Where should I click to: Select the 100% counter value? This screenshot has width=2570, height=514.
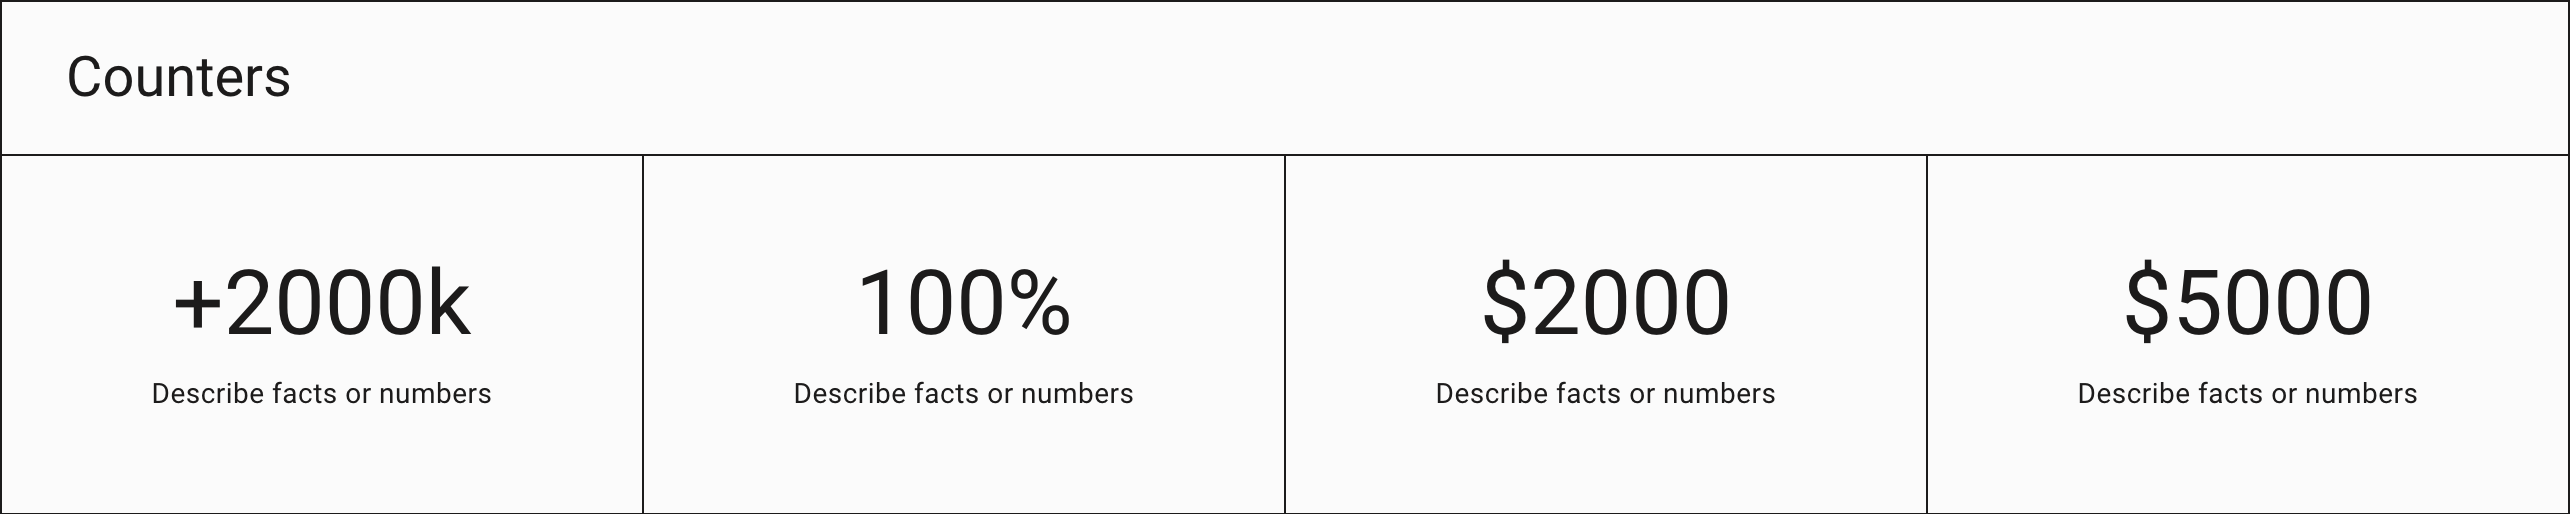pyautogui.click(x=963, y=303)
